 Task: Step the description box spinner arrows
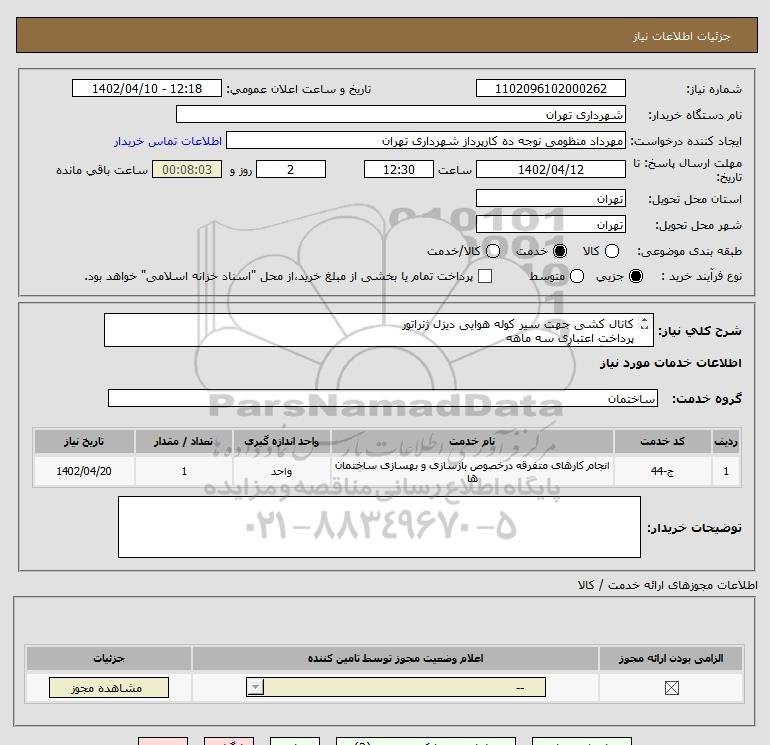[645, 324]
